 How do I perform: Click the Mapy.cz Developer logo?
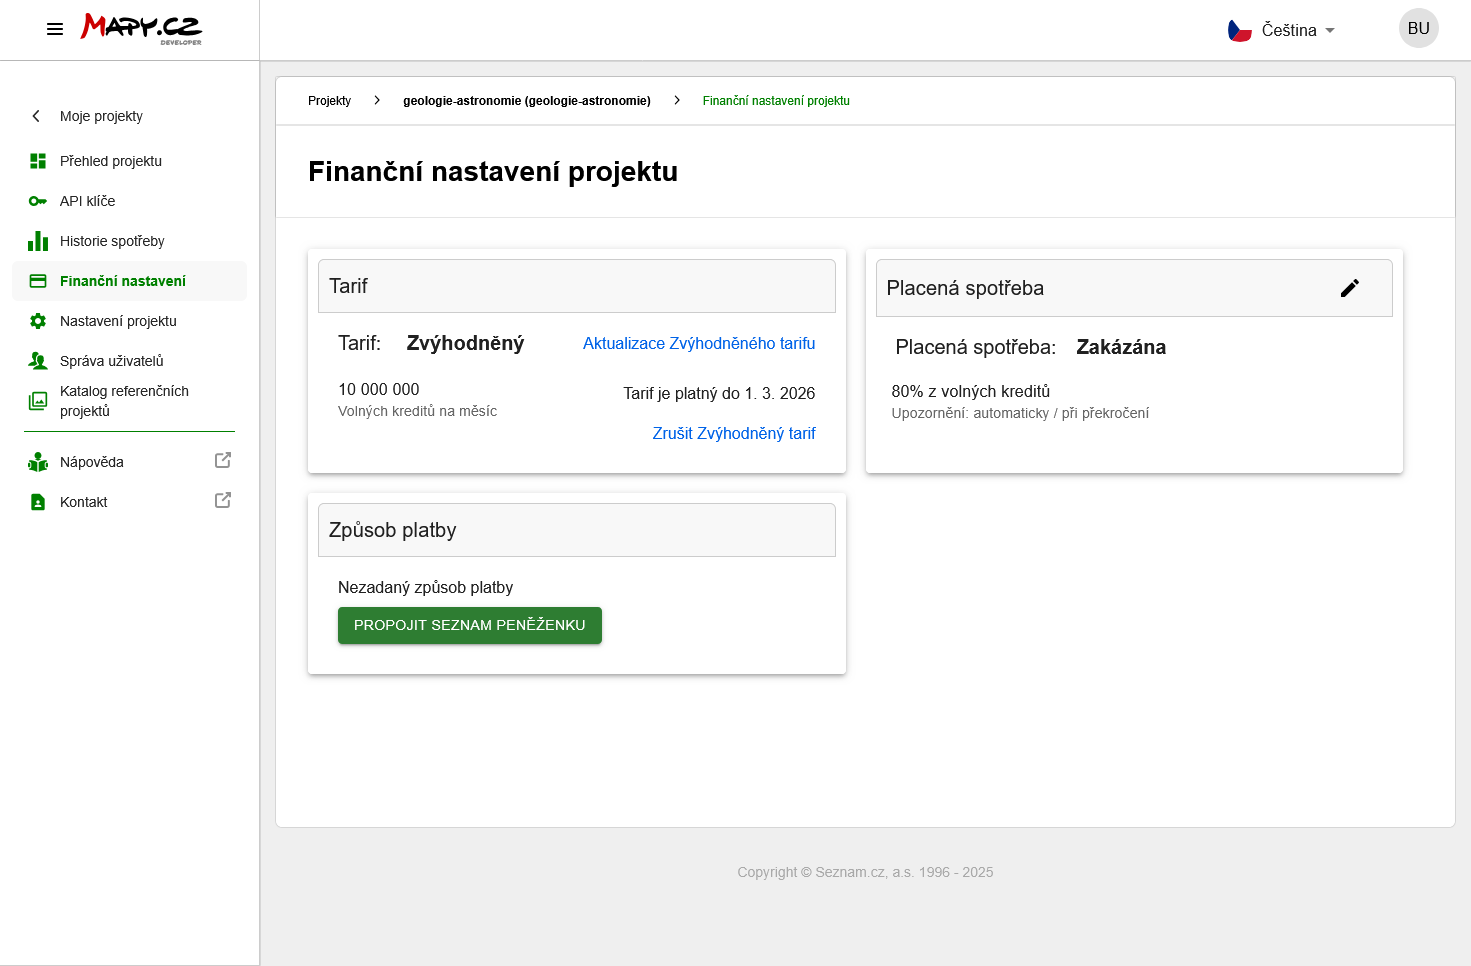tap(141, 29)
